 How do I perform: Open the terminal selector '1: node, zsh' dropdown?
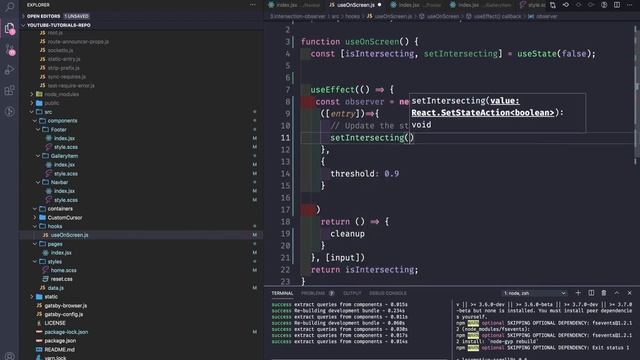click(534, 293)
